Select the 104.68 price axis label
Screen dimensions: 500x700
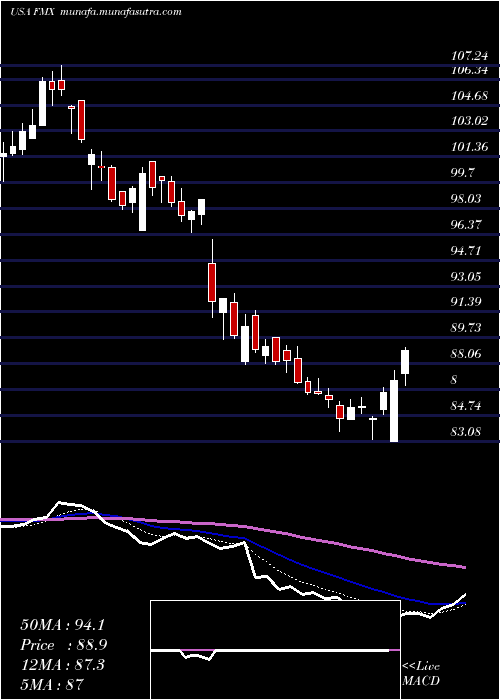click(468, 96)
